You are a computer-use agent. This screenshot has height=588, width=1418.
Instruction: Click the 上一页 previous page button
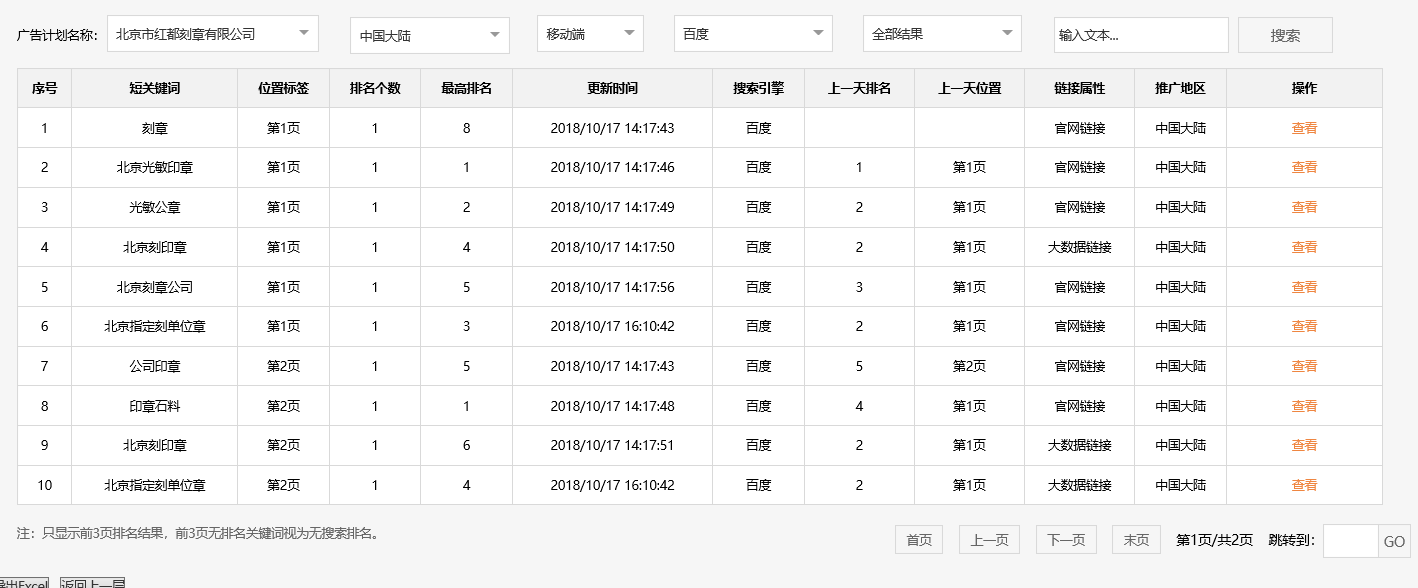(x=988, y=539)
